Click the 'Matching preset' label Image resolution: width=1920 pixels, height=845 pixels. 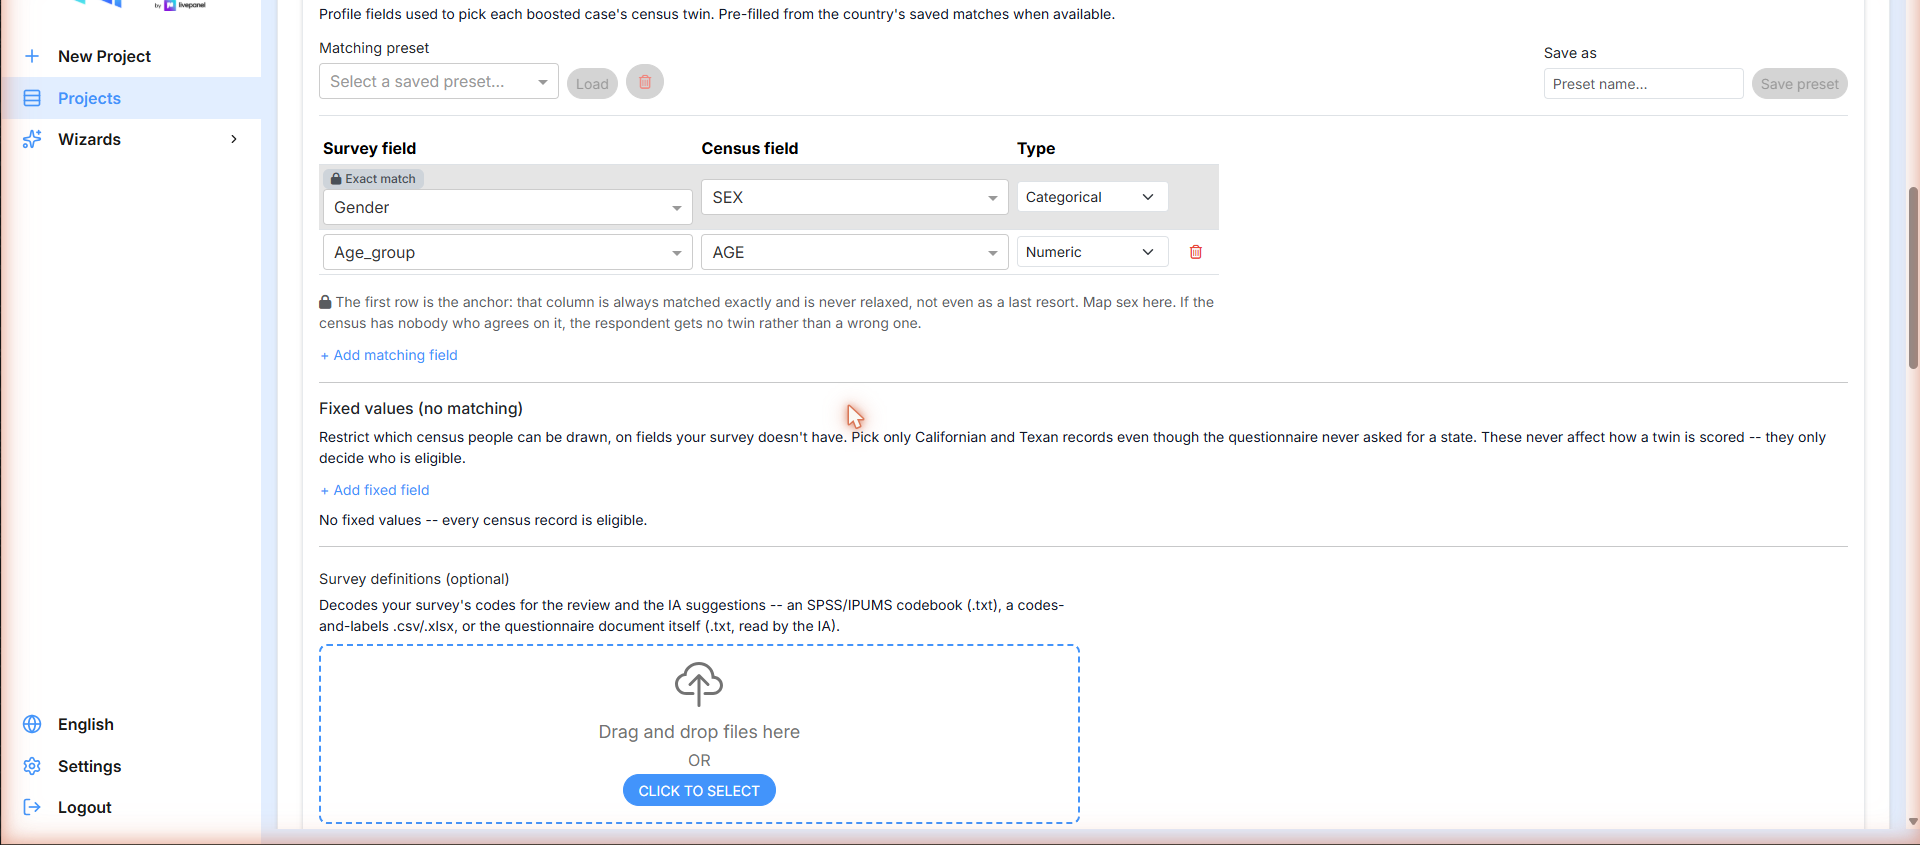coord(374,48)
